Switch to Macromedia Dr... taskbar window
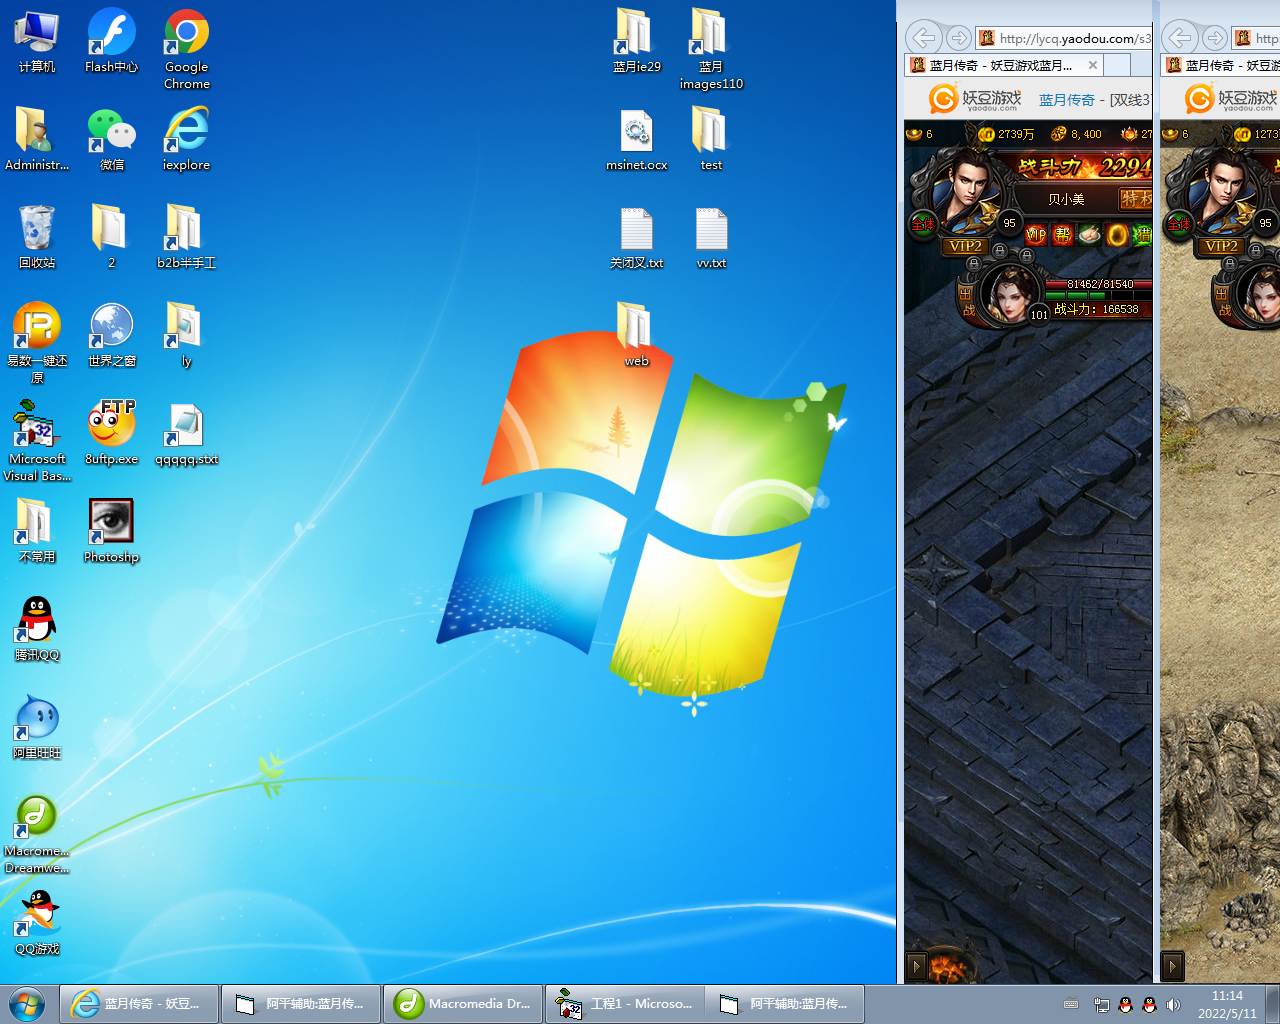Viewport: 1280px width, 1024px height. [463, 1004]
